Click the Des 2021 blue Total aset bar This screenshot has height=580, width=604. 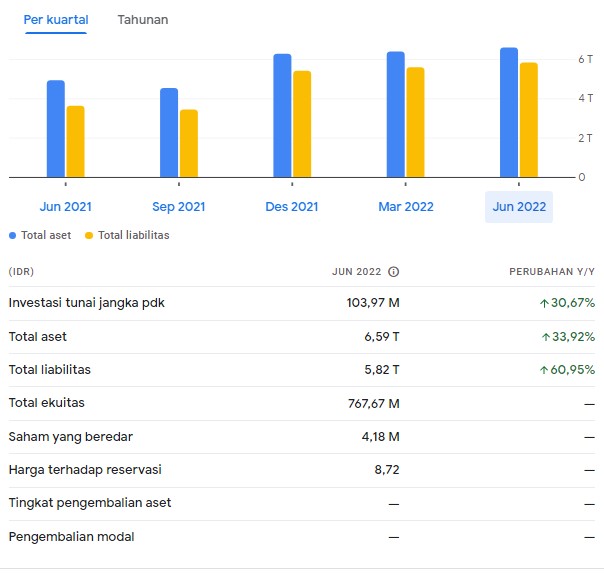[x=282, y=116]
